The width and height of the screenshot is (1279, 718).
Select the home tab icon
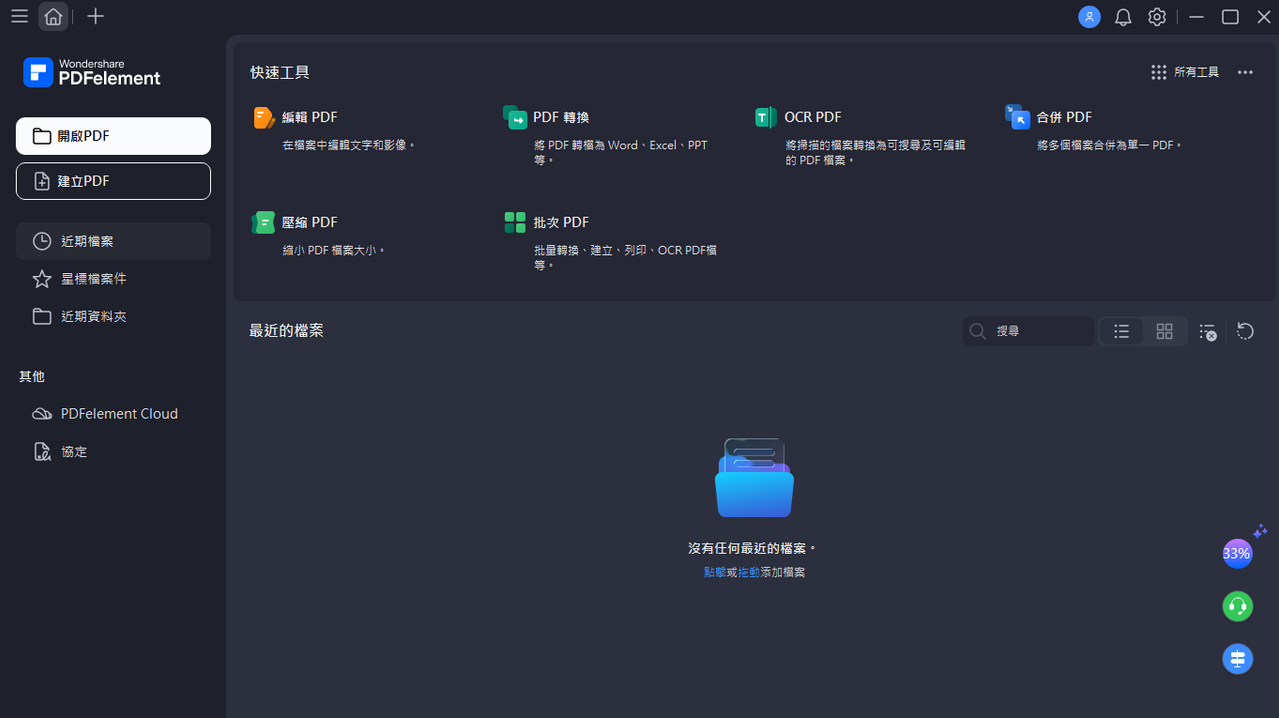(54, 16)
